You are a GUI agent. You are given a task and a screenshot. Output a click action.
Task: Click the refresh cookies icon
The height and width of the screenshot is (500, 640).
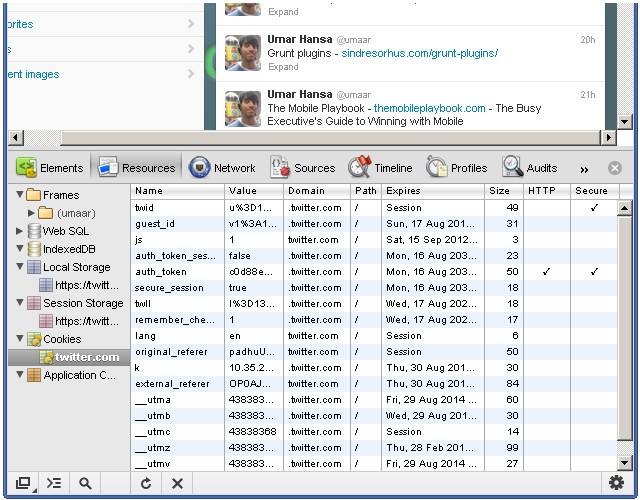pos(146,483)
